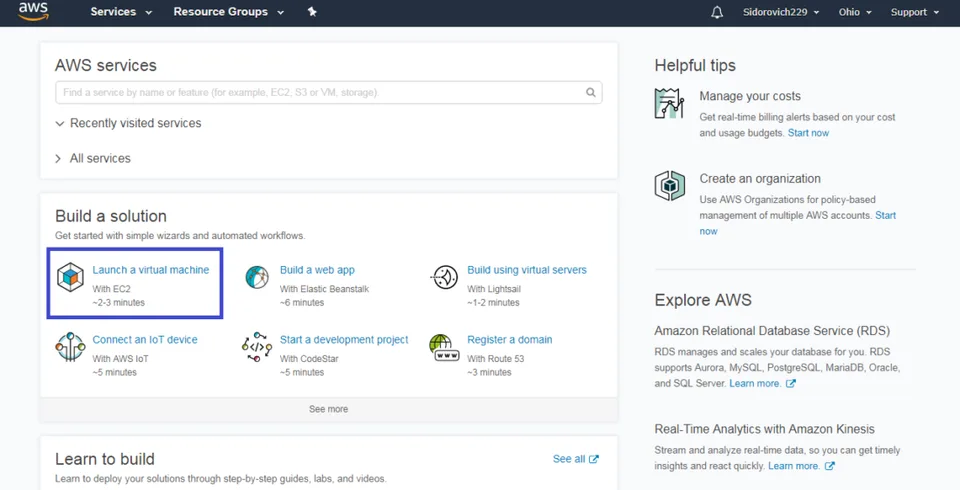Click the Route 53 domain icon
960x490 pixels.
pos(443,347)
